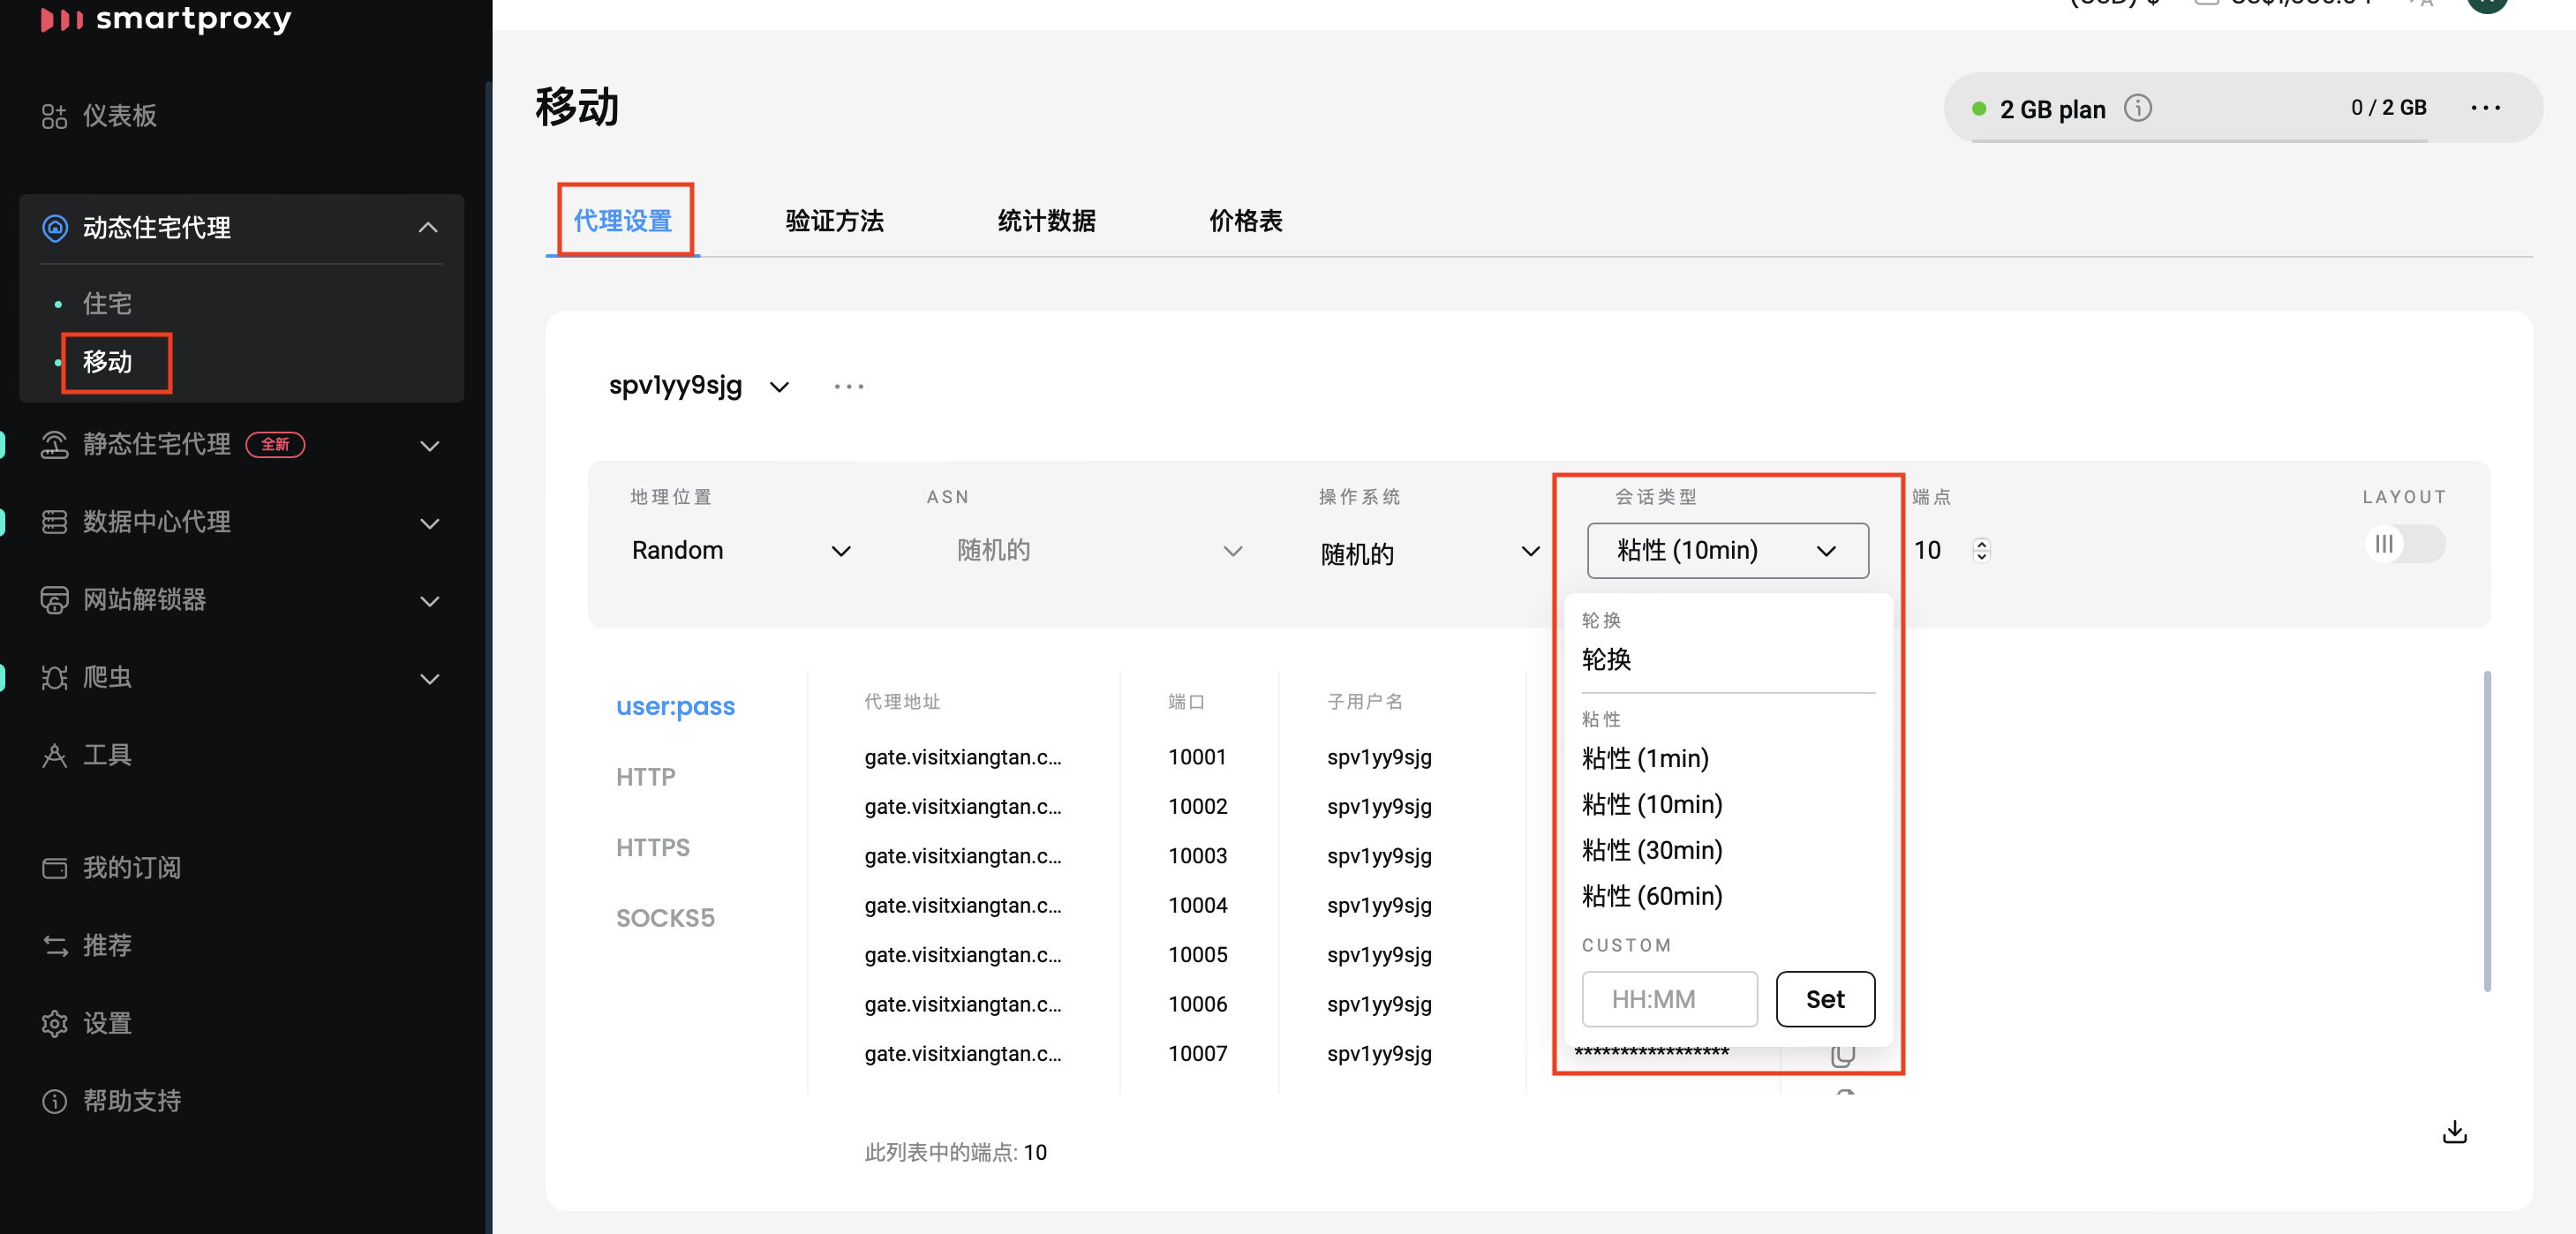Click the 0 / 2 GB usage bar
This screenshot has height=1234, width=2576.
[x=2198, y=141]
